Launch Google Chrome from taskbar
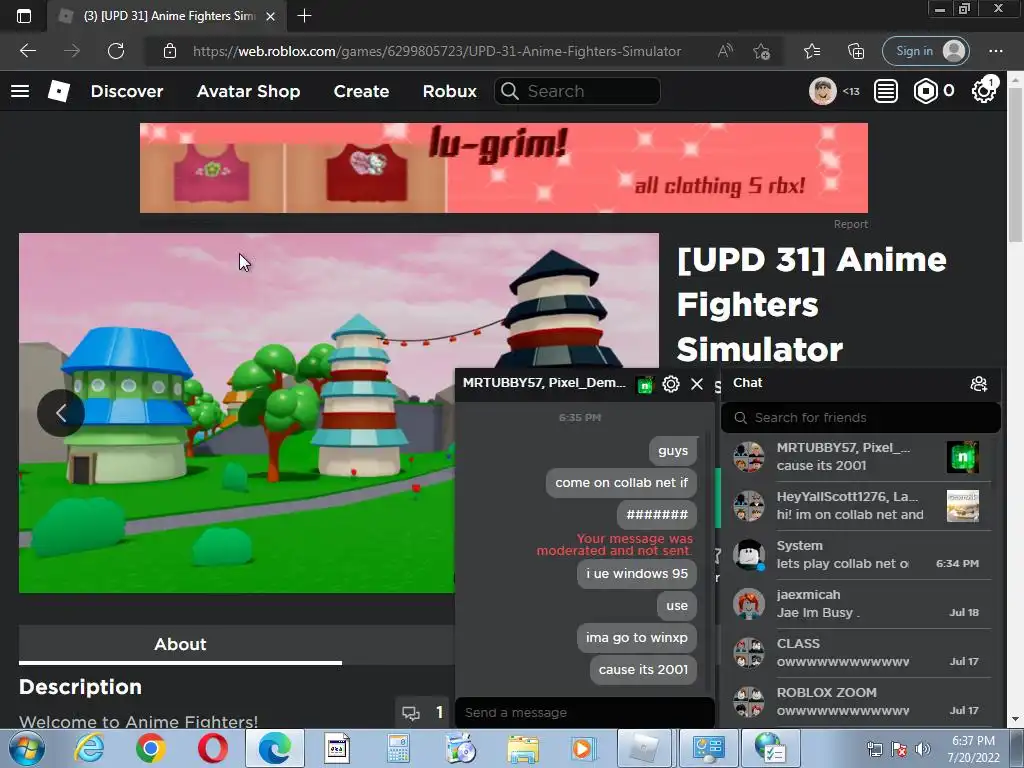 151,748
